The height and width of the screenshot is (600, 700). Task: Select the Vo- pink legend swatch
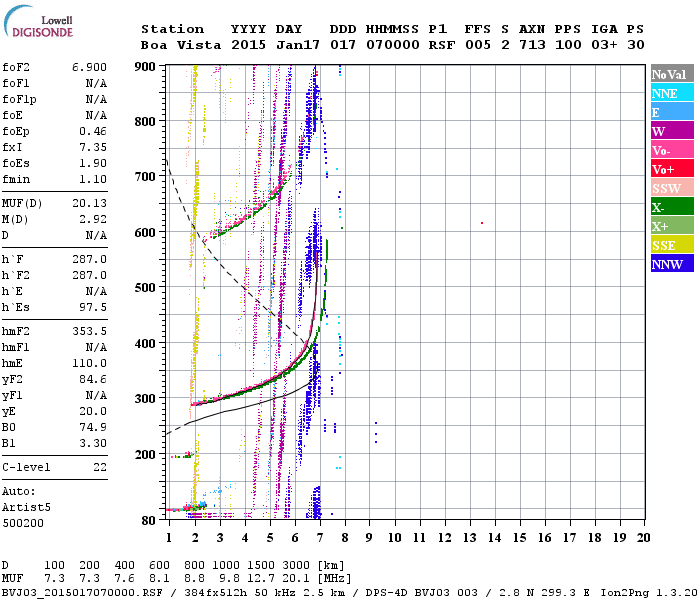tap(672, 150)
